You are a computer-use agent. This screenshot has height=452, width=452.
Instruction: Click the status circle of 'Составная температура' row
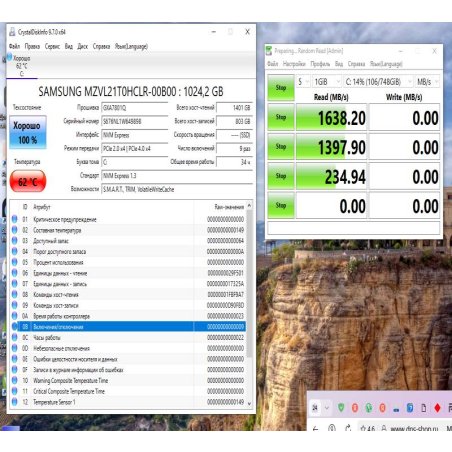[x=15, y=230]
